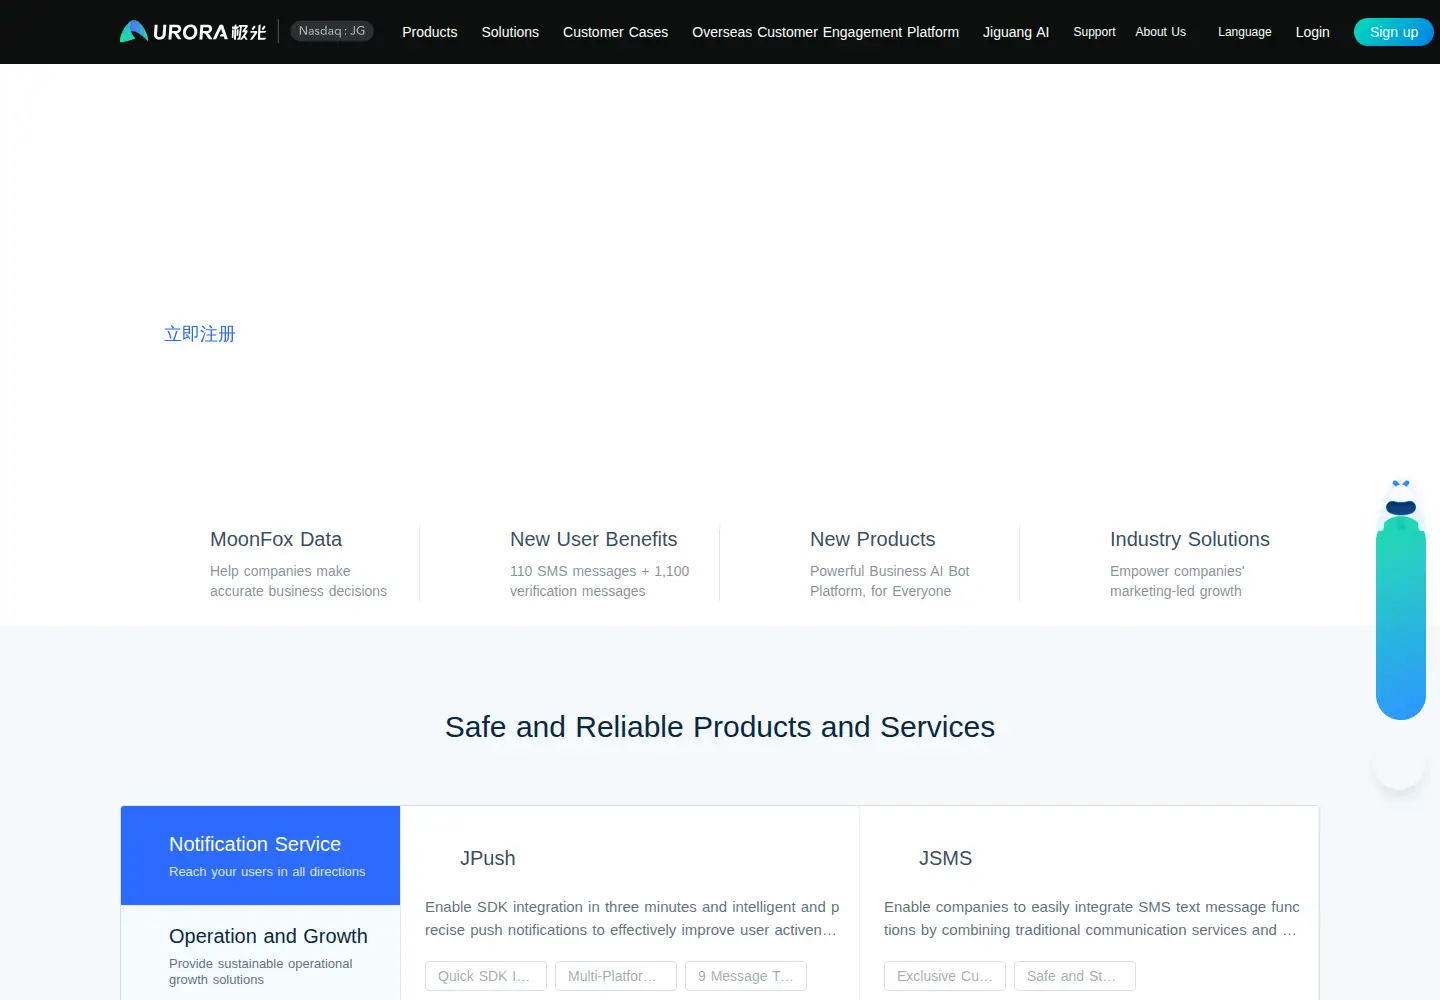Go to Customer Cases
The image size is (1440, 1000).
[615, 32]
